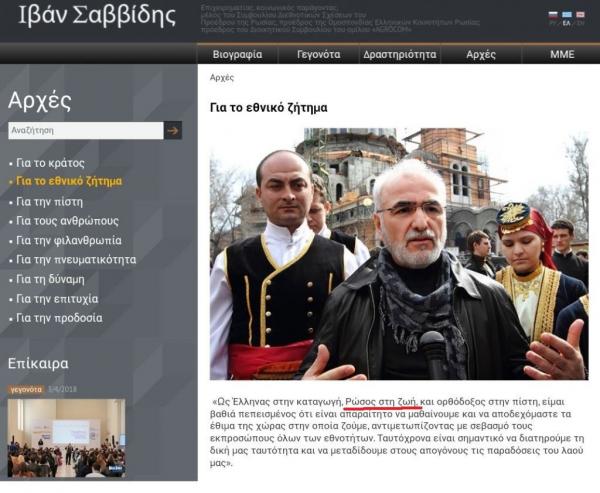This screenshot has width=600, height=493.
Task: Select the highlighted 'Για το εθνικό ζήτημα' link
Action: point(69,181)
